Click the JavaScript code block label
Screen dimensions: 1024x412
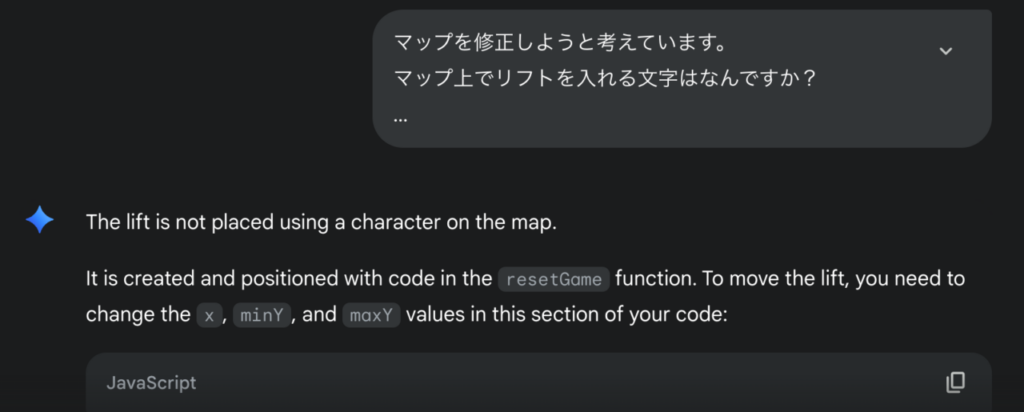151,383
